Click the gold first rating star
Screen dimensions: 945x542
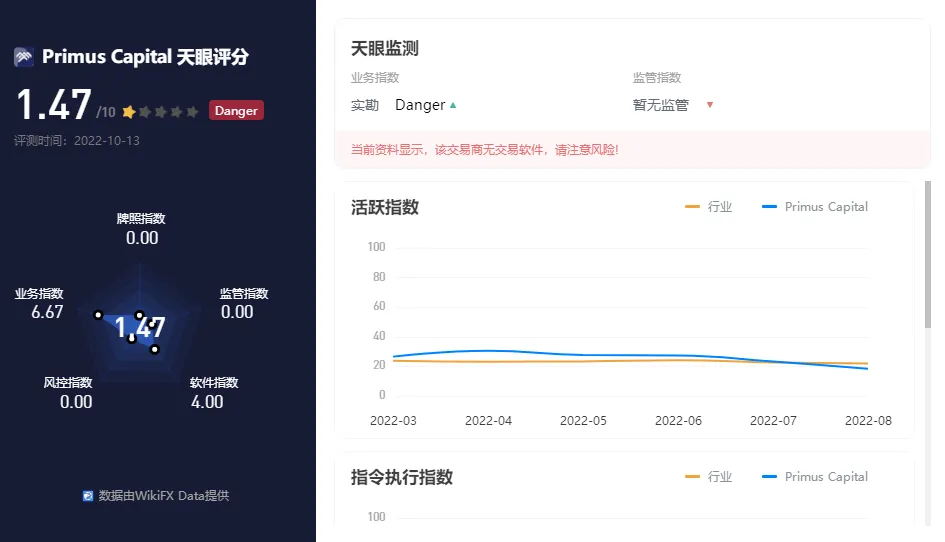tap(128, 112)
